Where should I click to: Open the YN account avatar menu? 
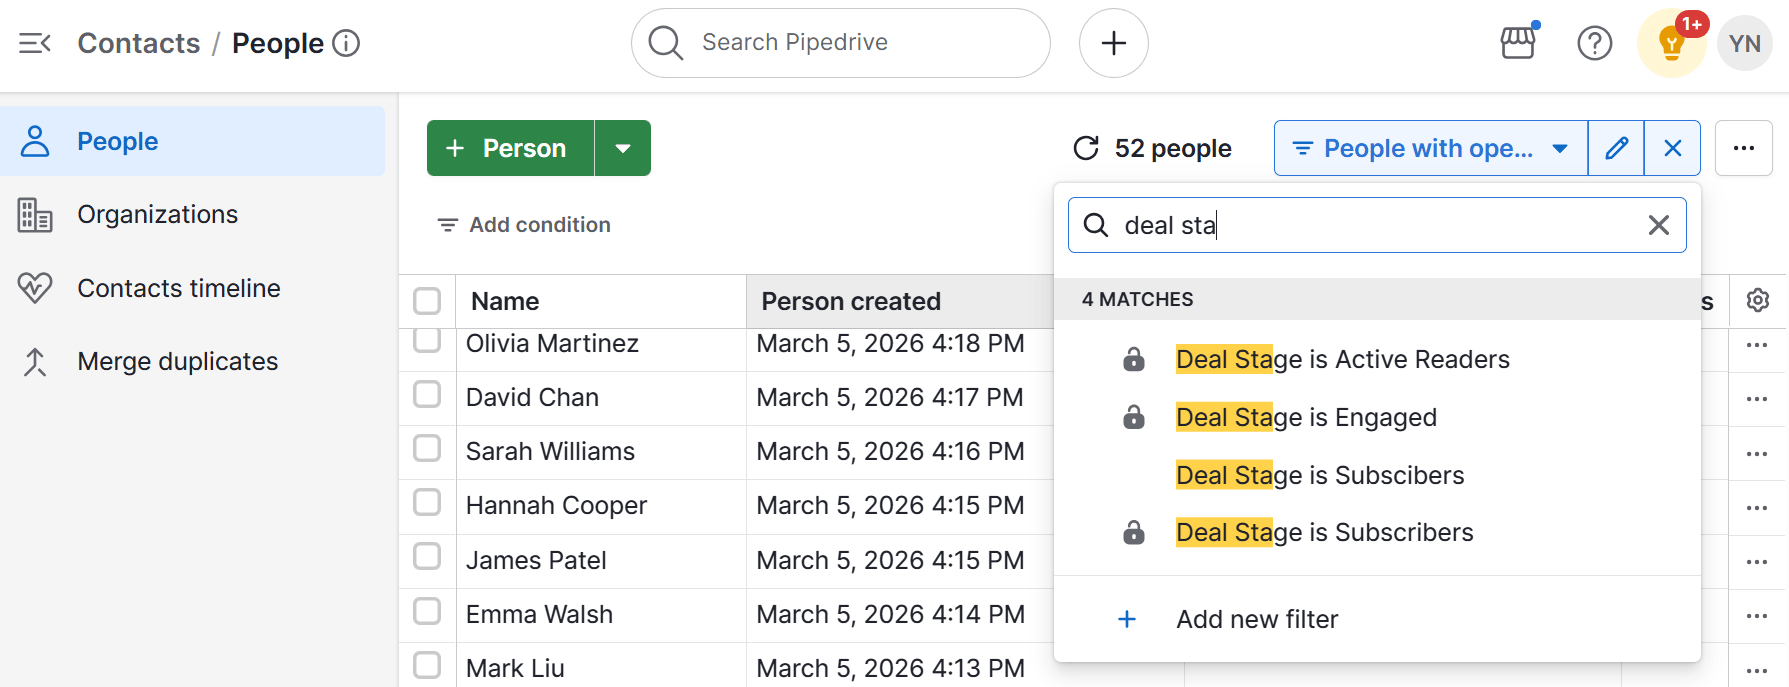(x=1745, y=43)
